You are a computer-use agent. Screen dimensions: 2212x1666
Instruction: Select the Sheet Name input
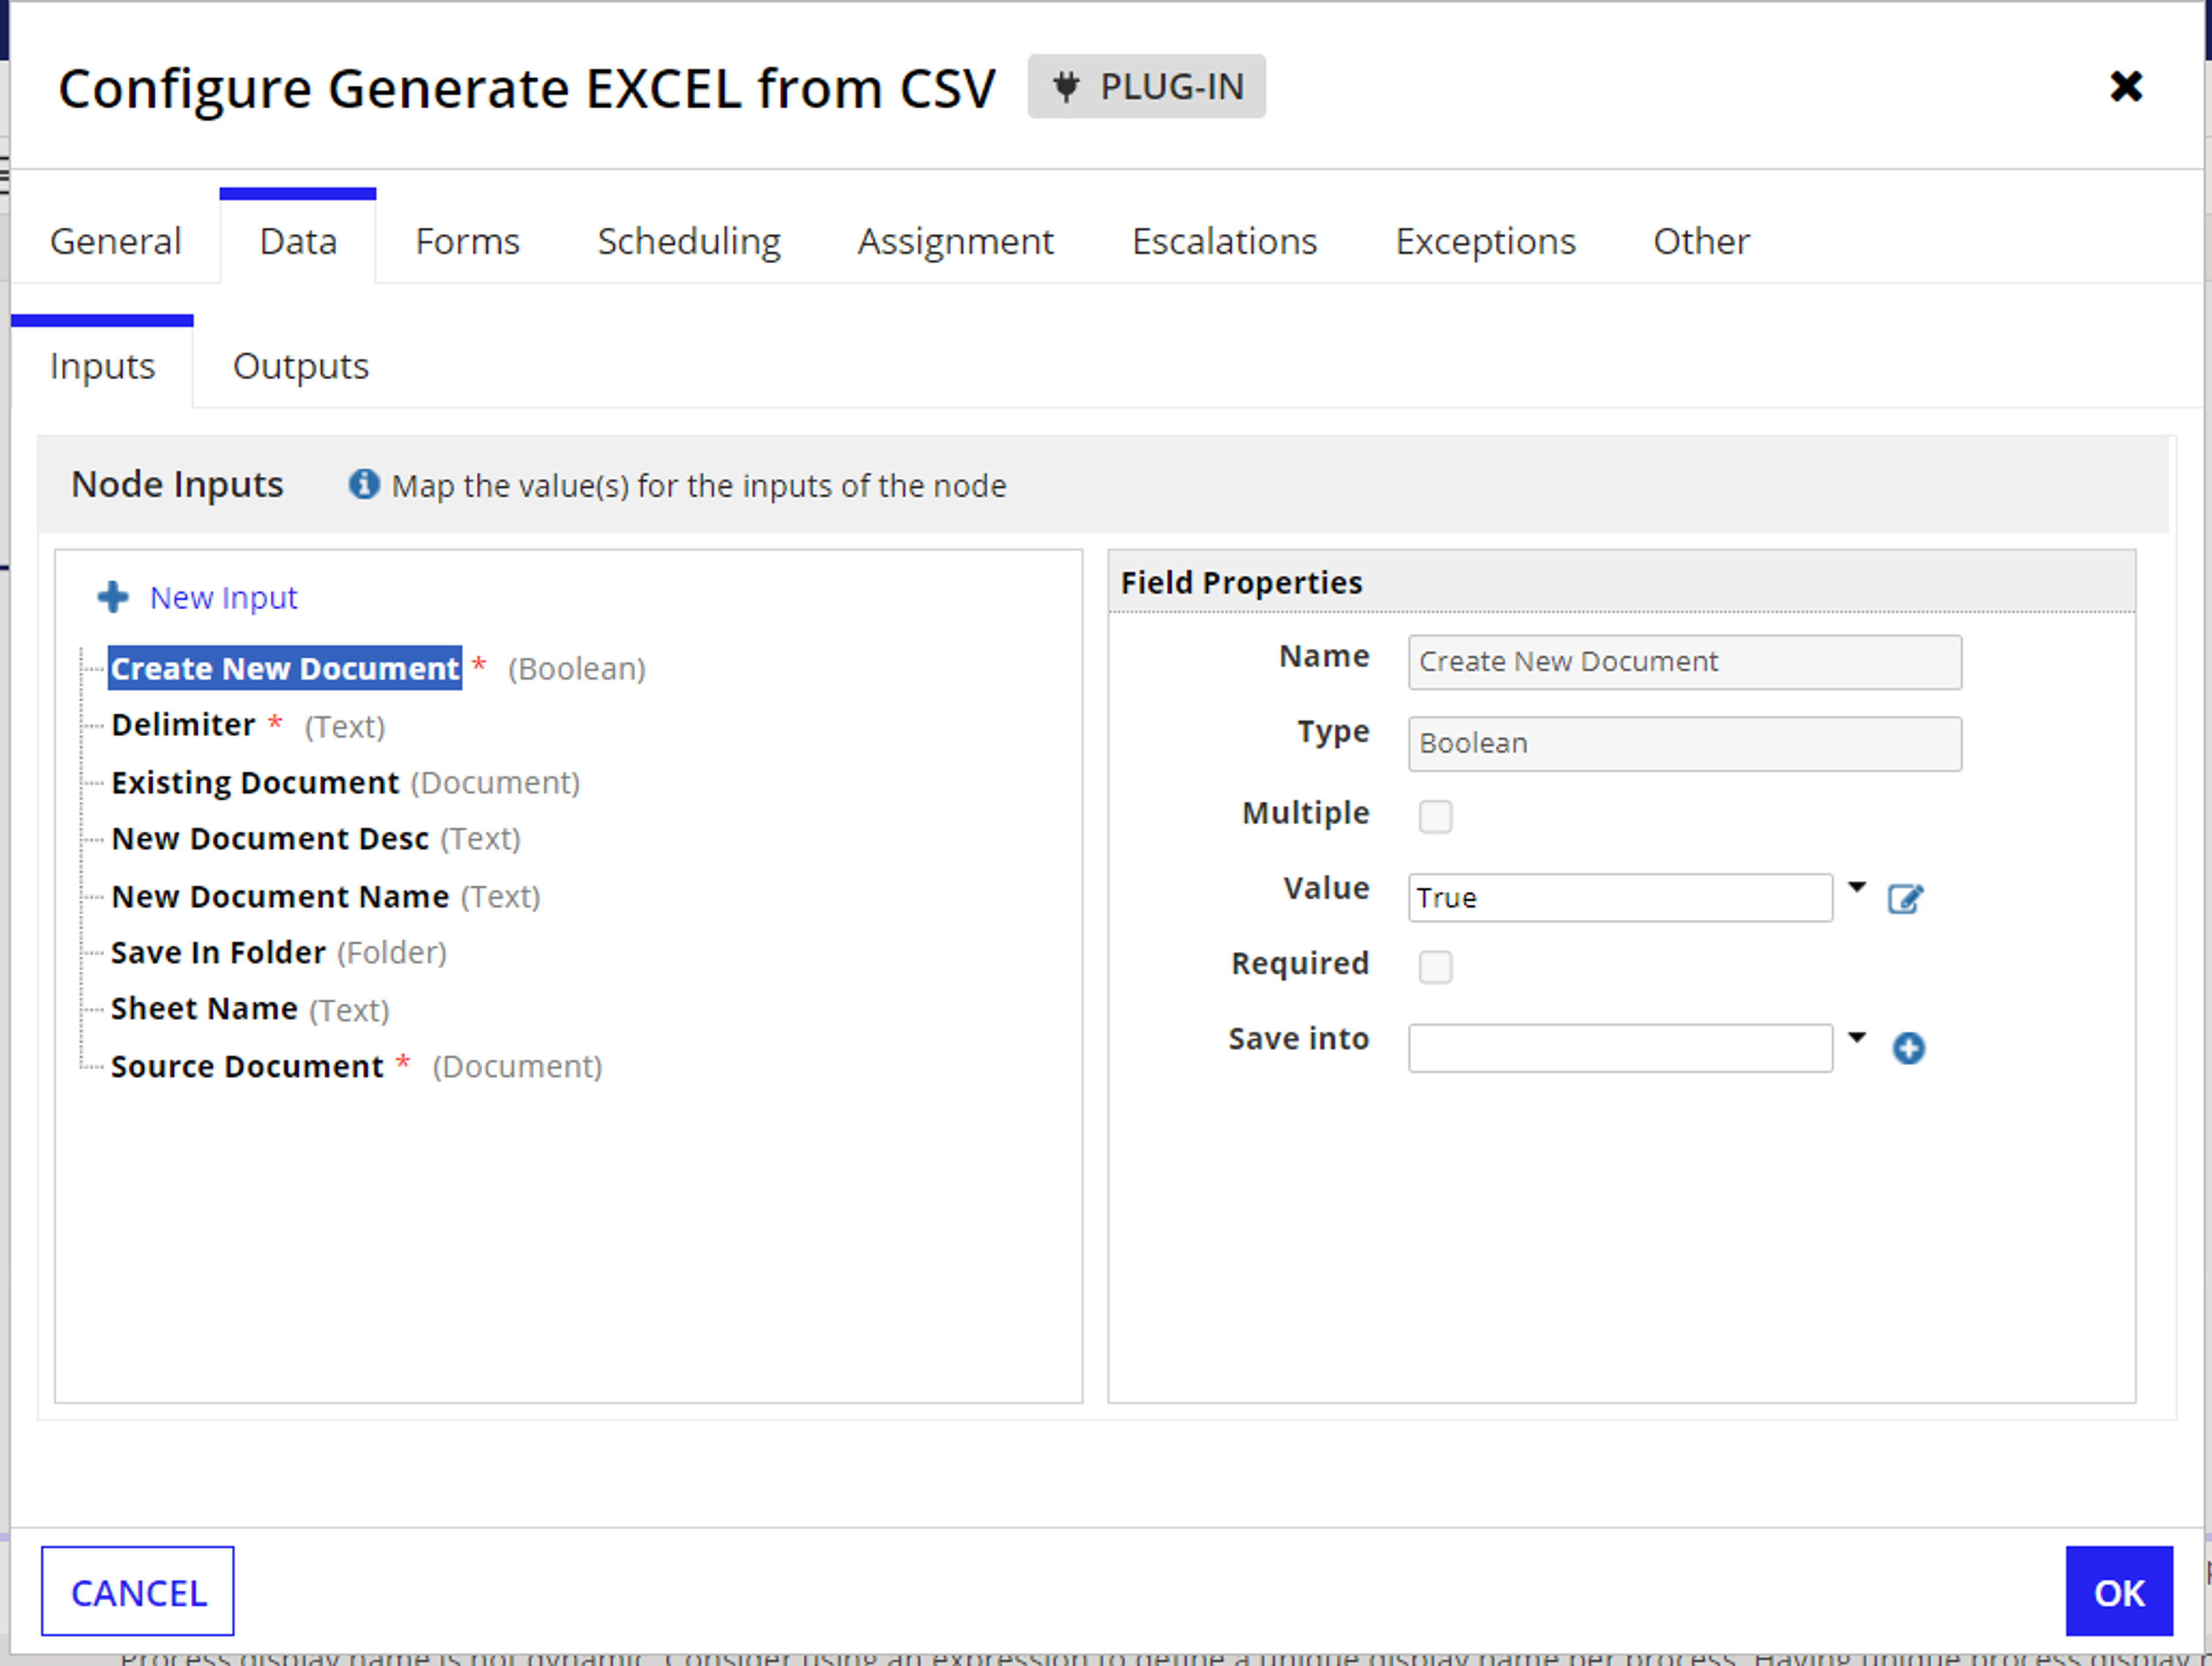tap(204, 1009)
